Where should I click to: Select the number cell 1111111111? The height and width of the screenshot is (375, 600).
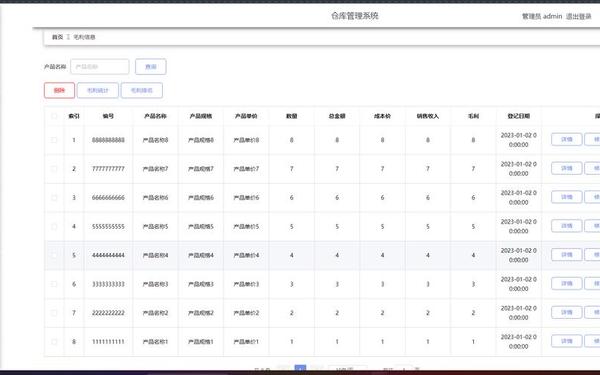[108, 342]
